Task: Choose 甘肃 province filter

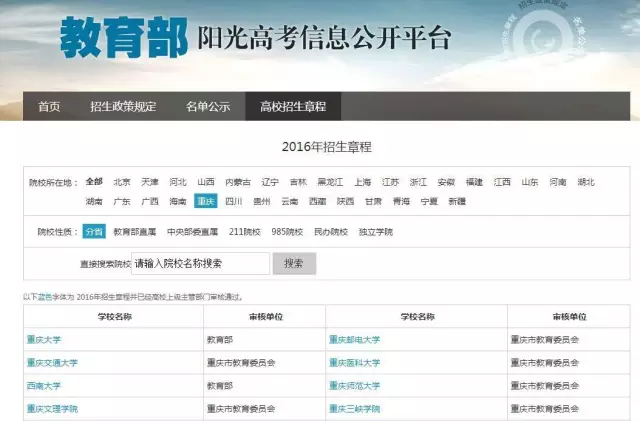Action: (x=373, y=201)
